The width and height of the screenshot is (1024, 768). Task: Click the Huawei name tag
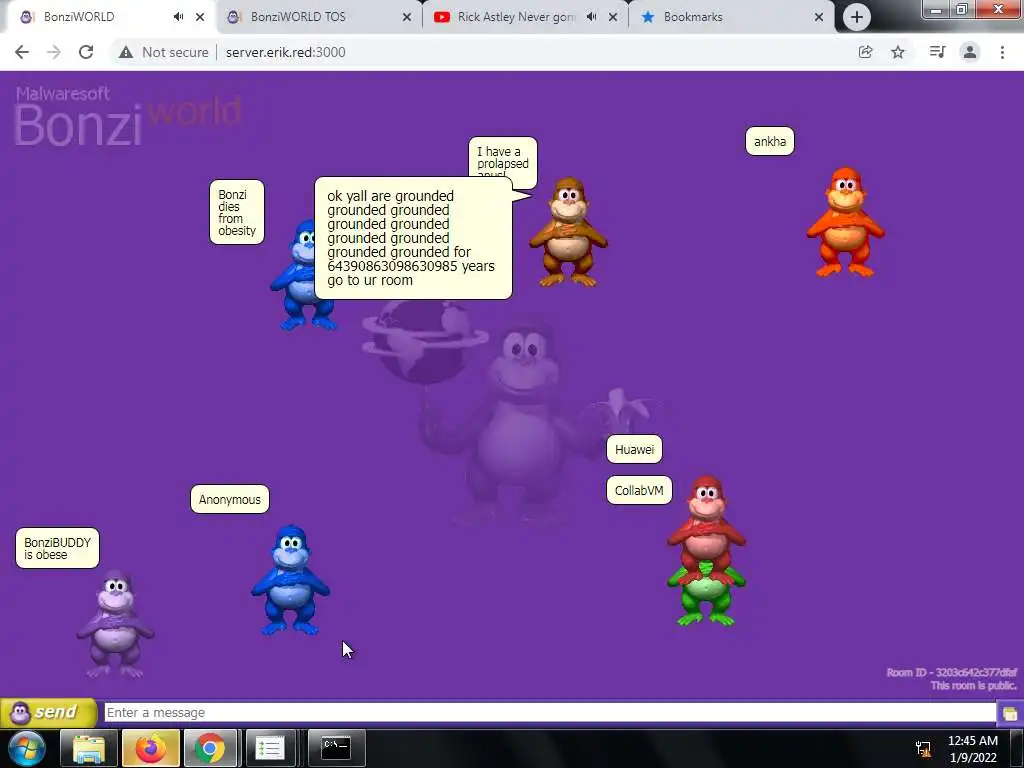click(x=634, y=449)
